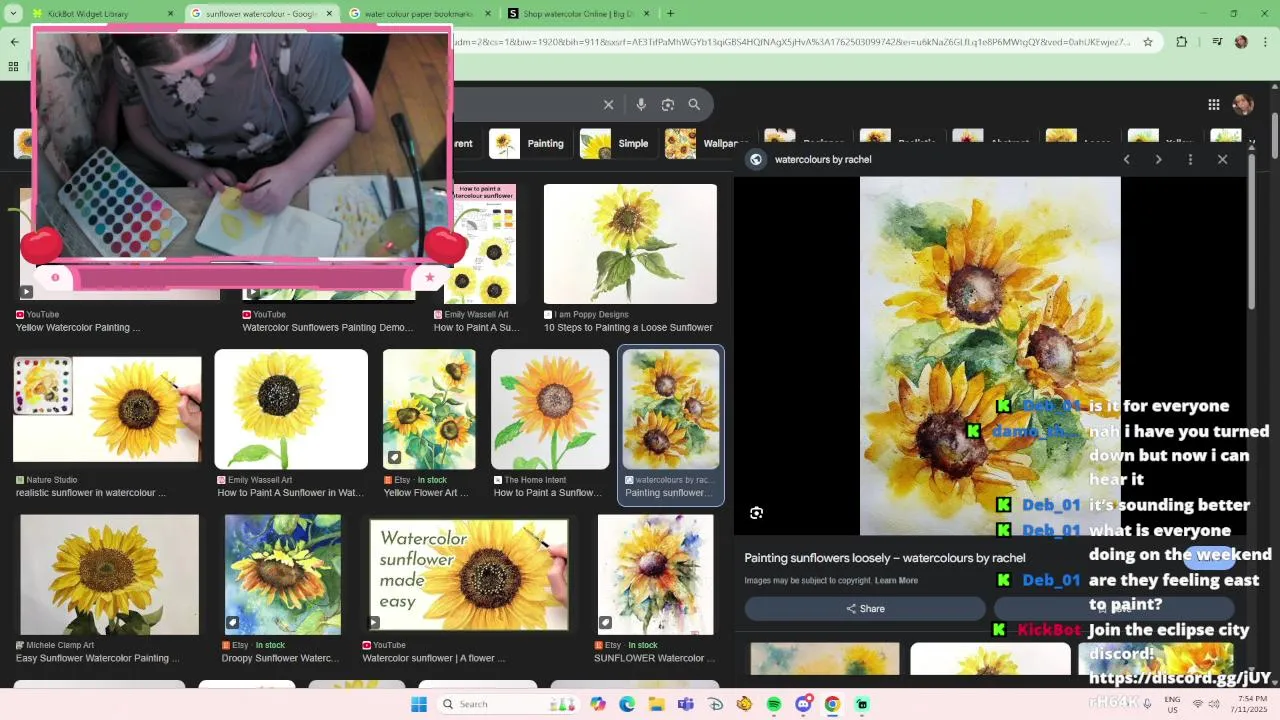Share the previewed sunflower image
This screenshot has height=720, width=1280.
point(865,608)
